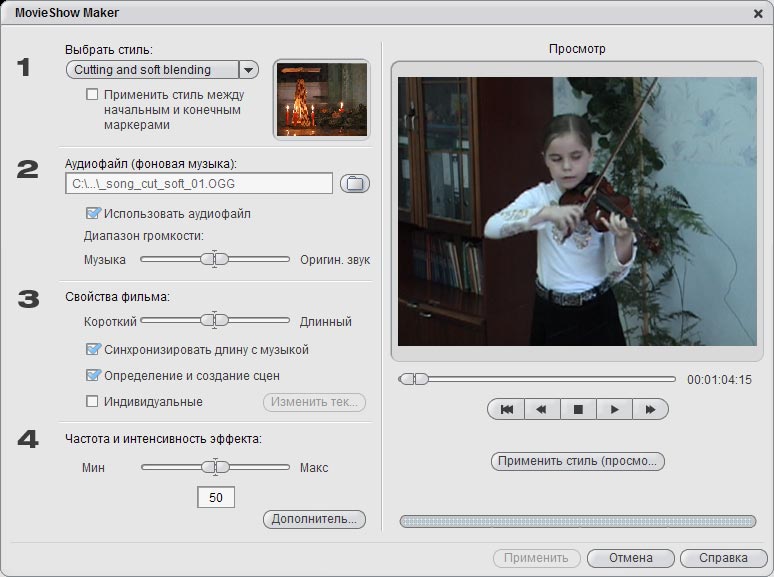Browse for background audio file
This screenshot has height=577, width=774.
(x=354, y=184)
